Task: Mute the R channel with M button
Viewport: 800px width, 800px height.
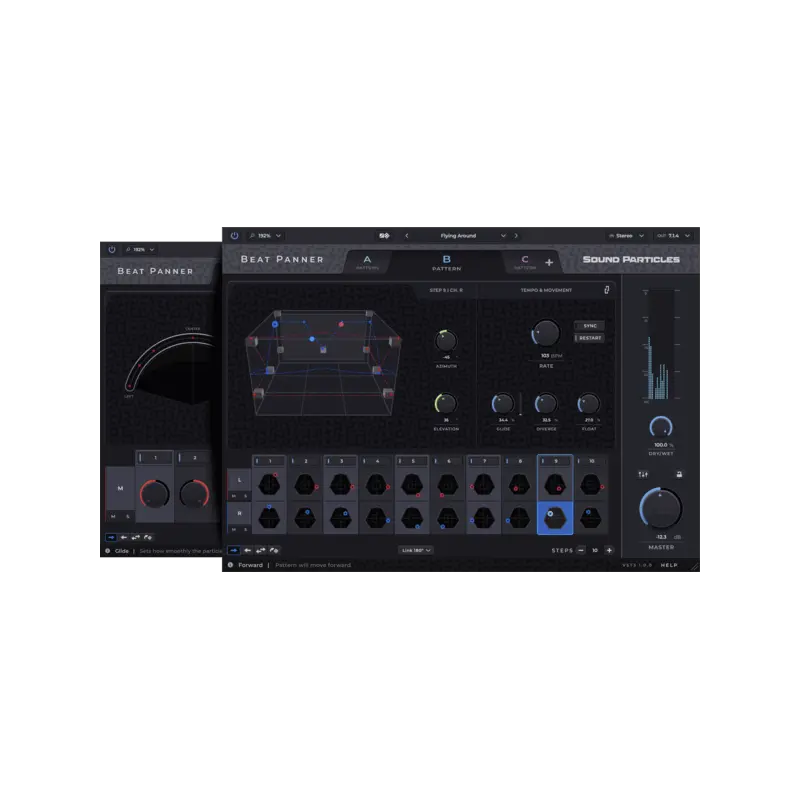Action: (234, 530)
